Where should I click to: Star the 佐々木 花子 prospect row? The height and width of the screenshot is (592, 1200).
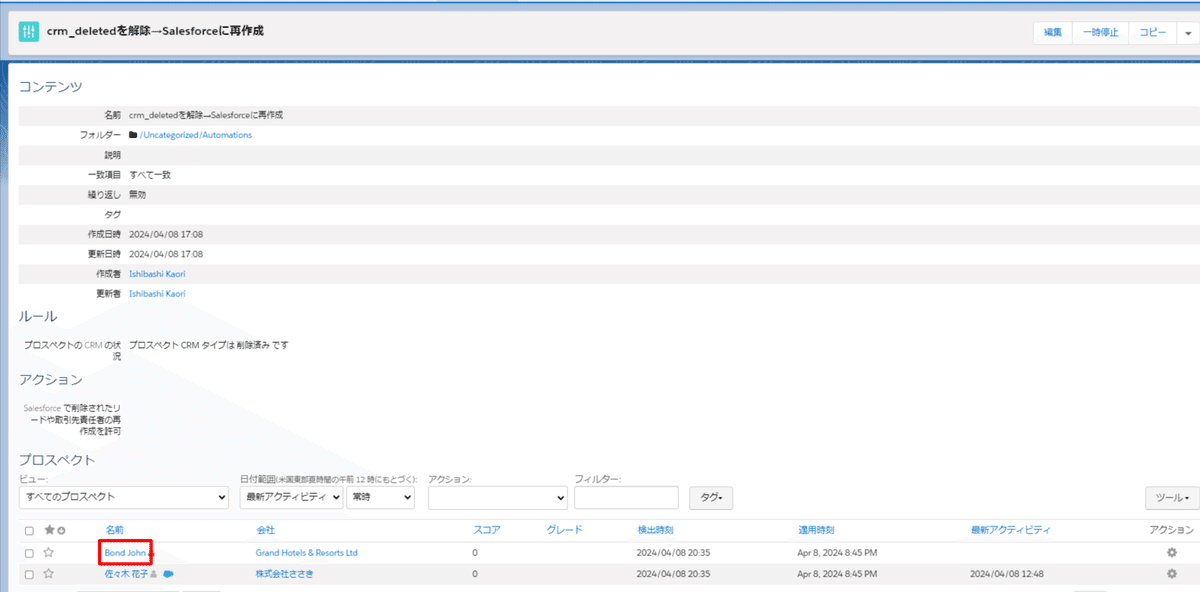(48, 574)
